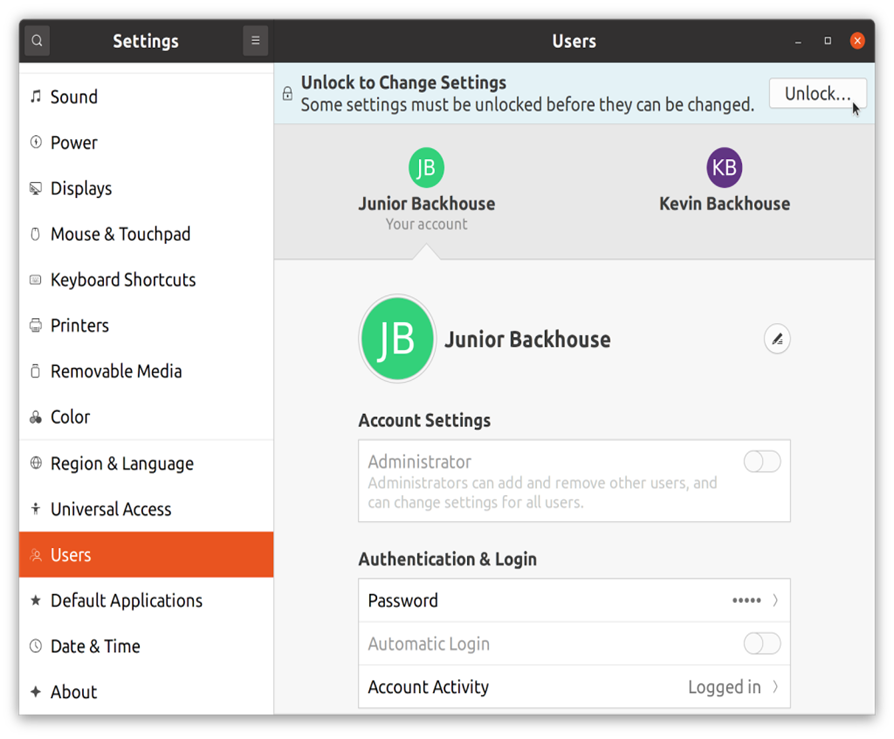894x739 pixels.
Task: Switch to the Kevin Backhouse account
Action: [724, 182]
